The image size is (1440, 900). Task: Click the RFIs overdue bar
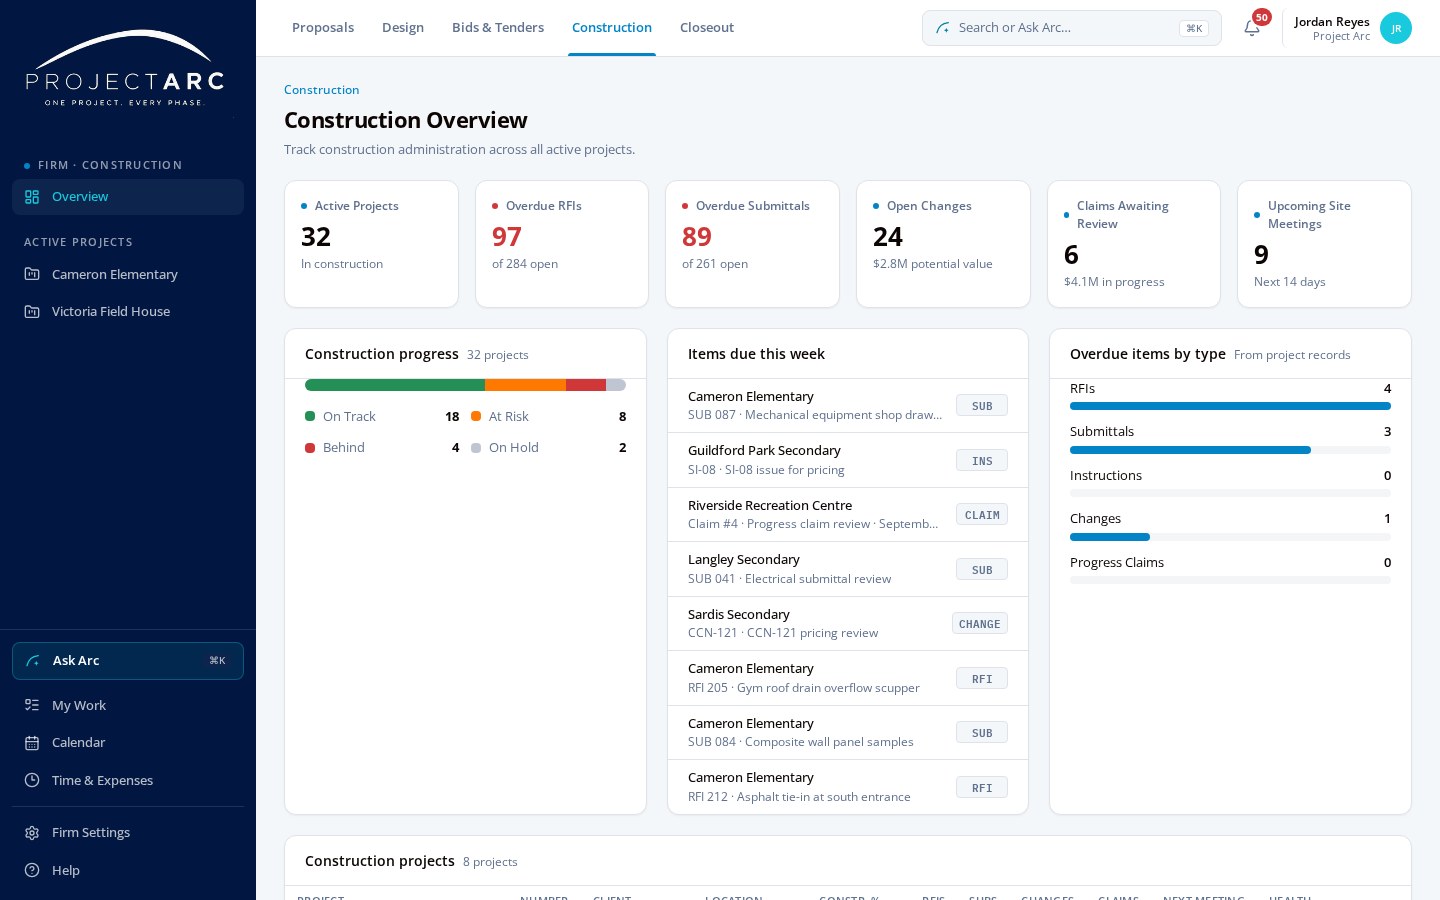[1230, 406]
